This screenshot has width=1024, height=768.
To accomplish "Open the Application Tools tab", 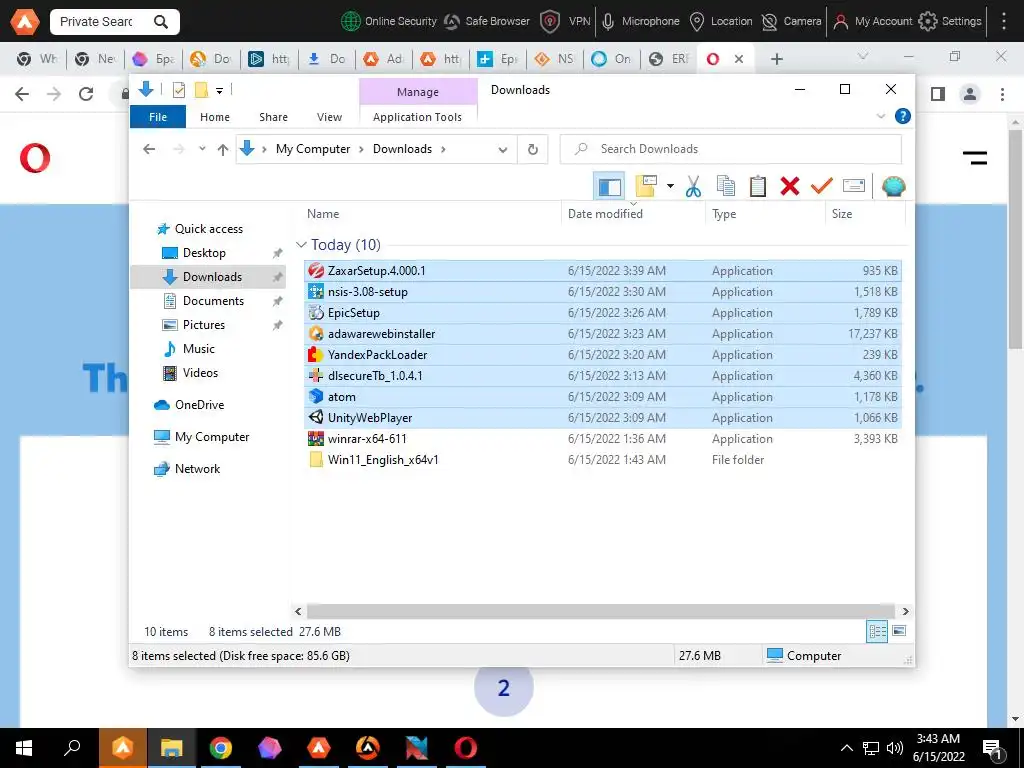I will click(x=417, y=117).
